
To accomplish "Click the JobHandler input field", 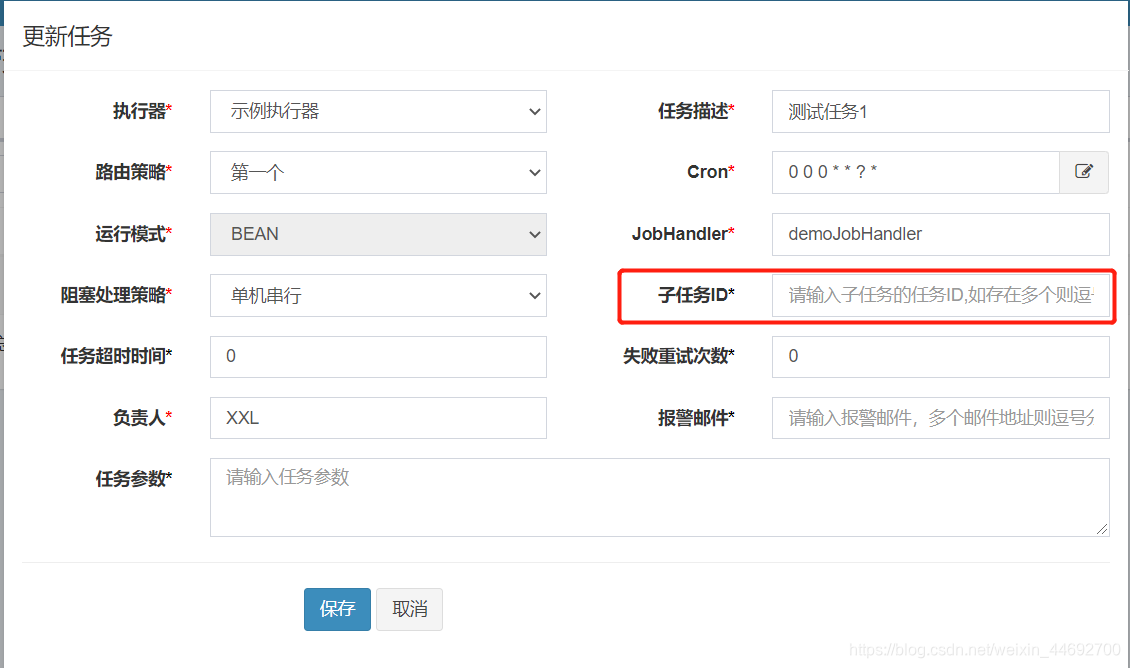I will (x=940, y=234).
